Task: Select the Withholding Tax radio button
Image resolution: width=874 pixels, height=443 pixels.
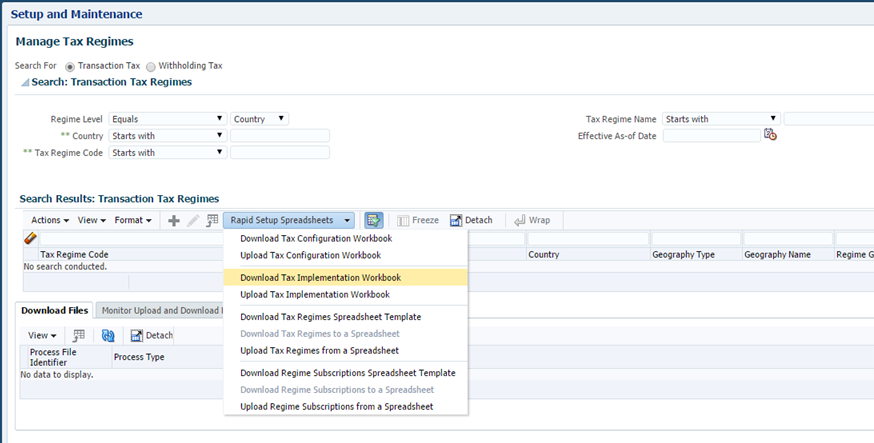Action: pyautogui.click(x=151, y=66)
